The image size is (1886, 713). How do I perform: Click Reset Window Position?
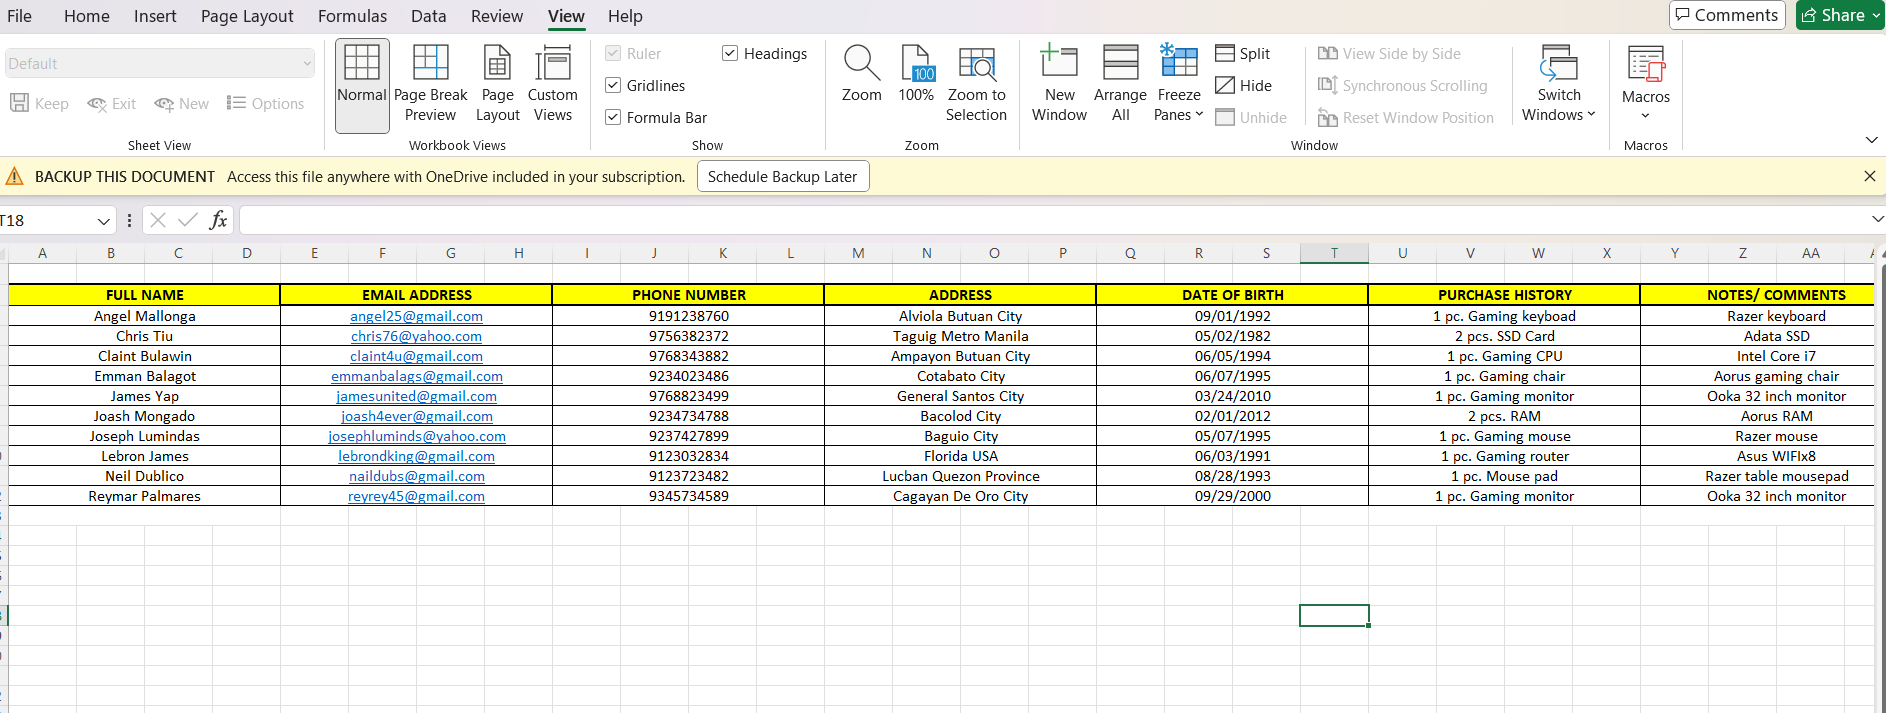pos(1405,118)
